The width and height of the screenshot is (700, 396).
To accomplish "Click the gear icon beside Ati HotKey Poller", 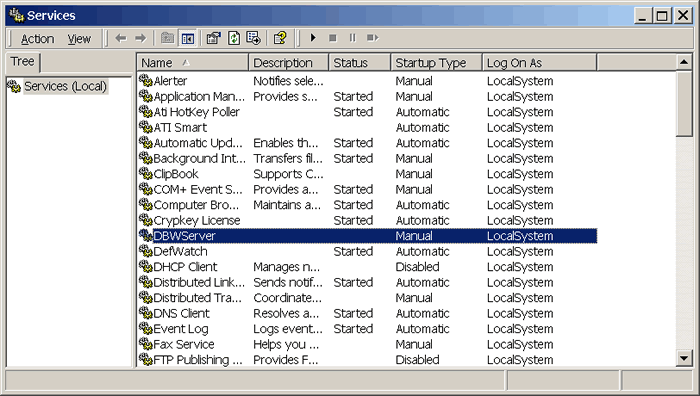I will (146, 112).
